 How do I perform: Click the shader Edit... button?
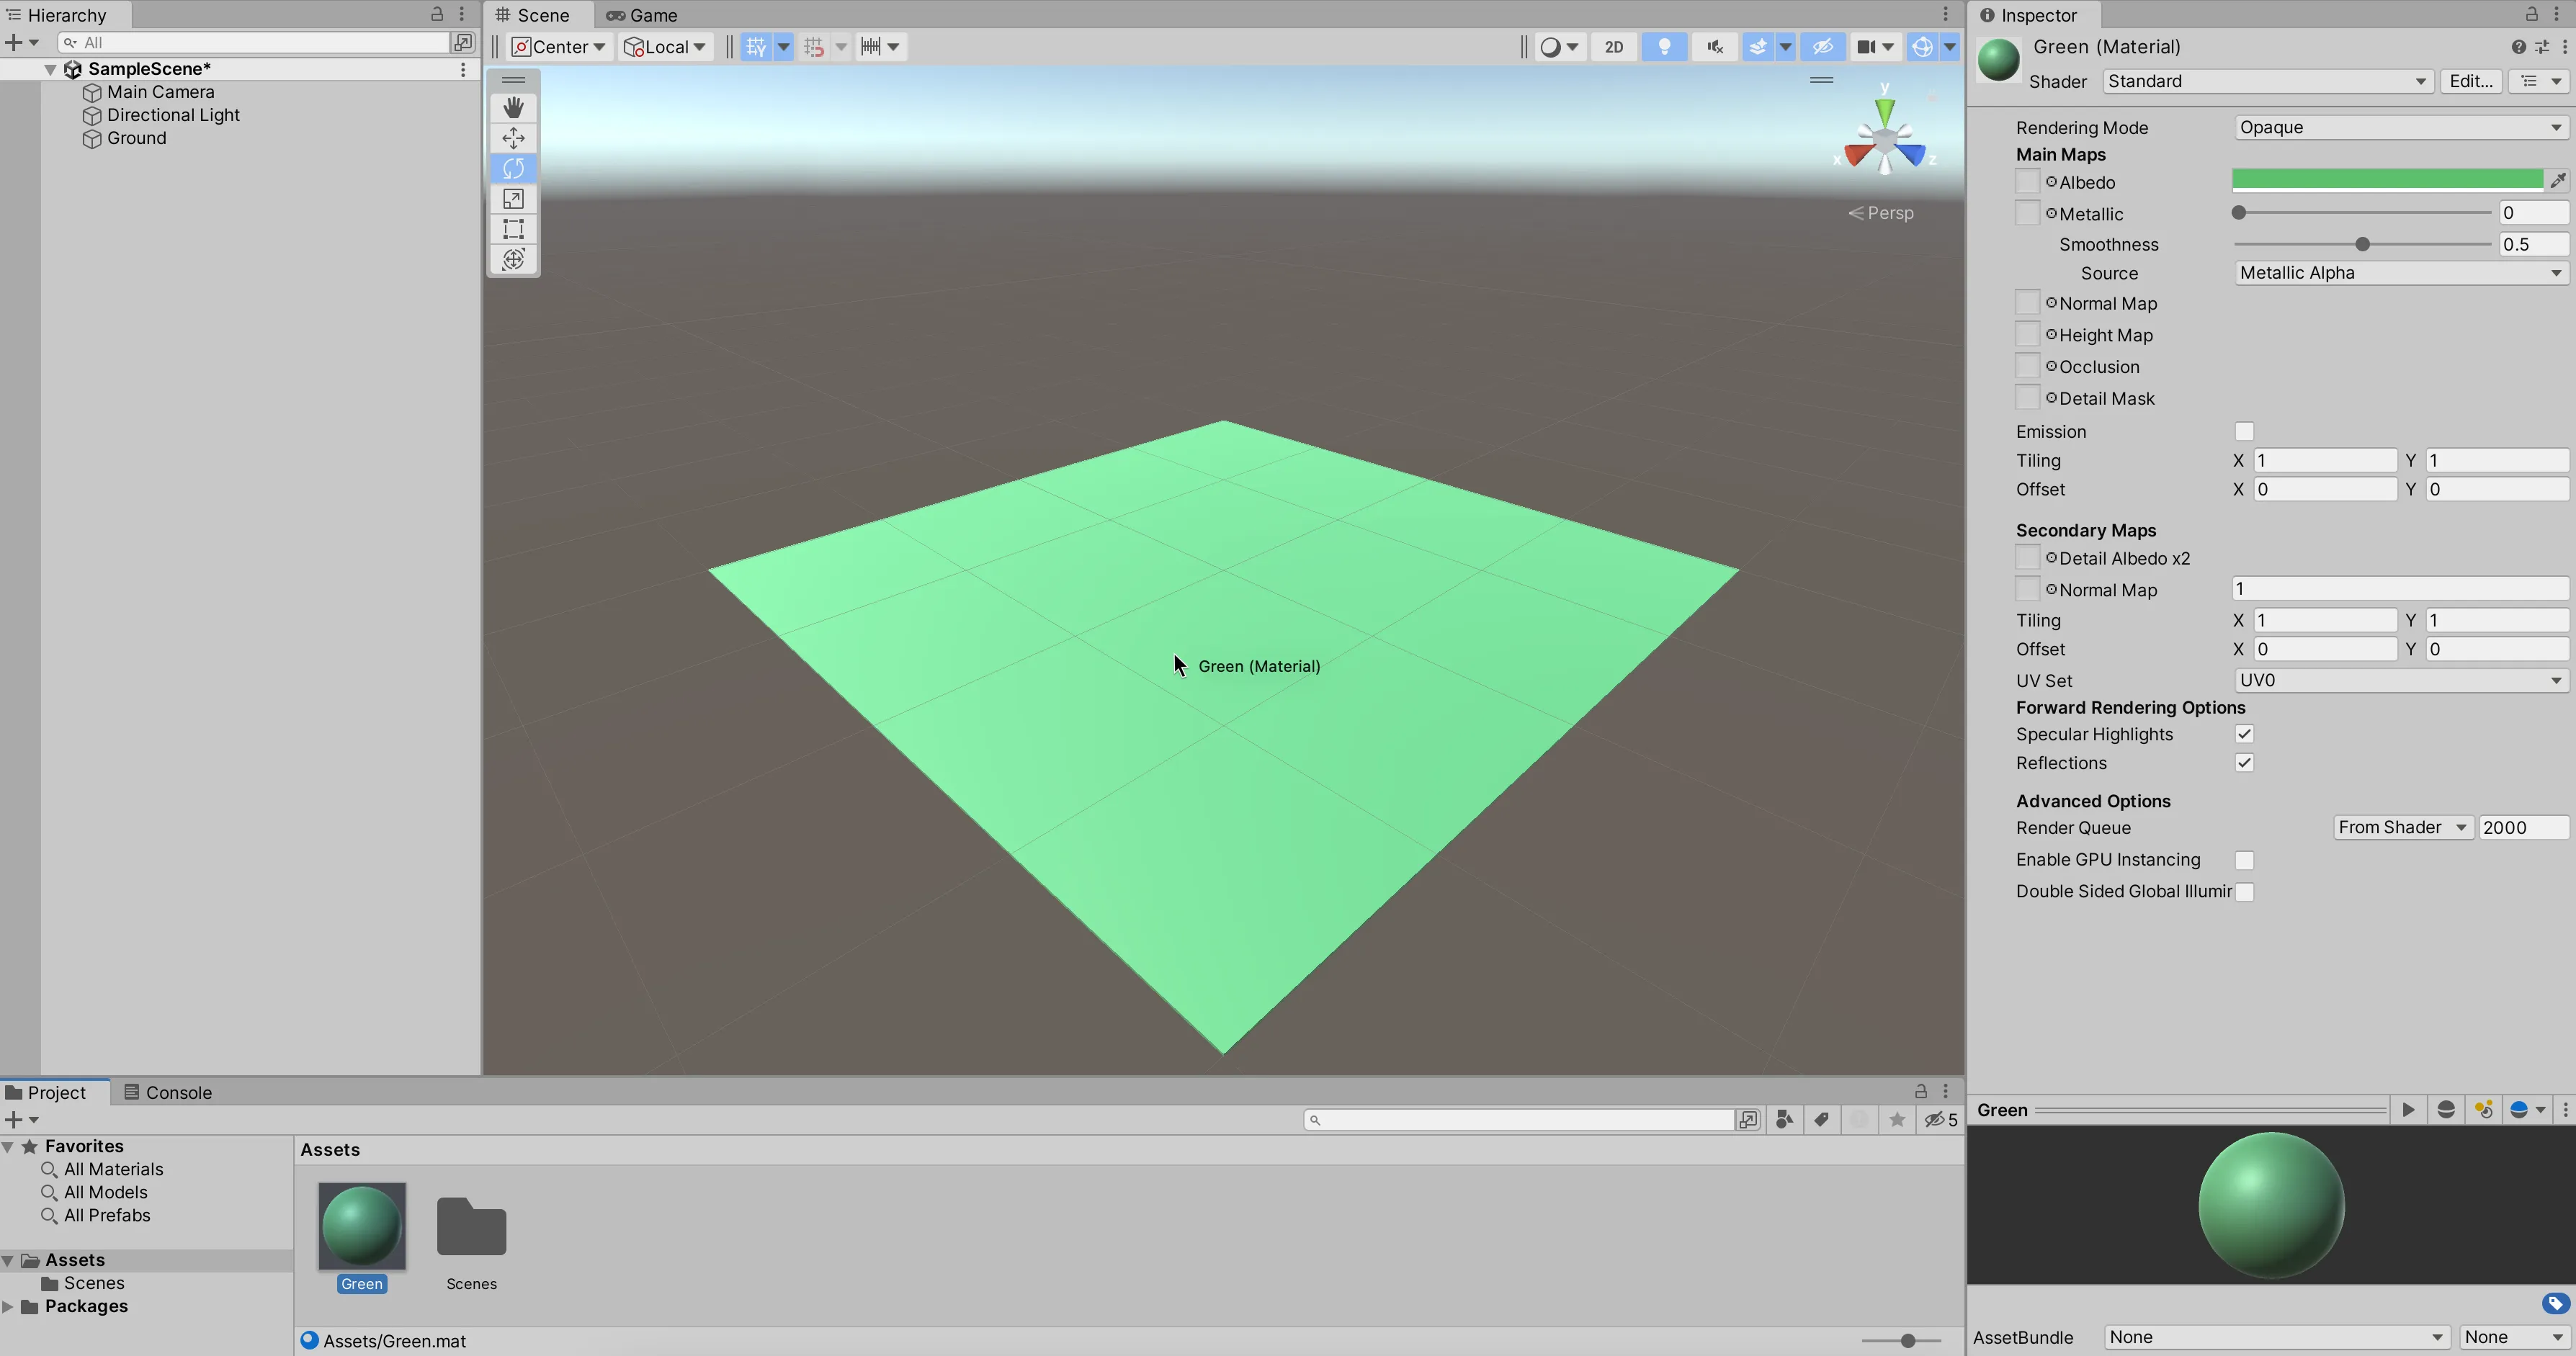pyautogui.click(x=2470, y=81)
